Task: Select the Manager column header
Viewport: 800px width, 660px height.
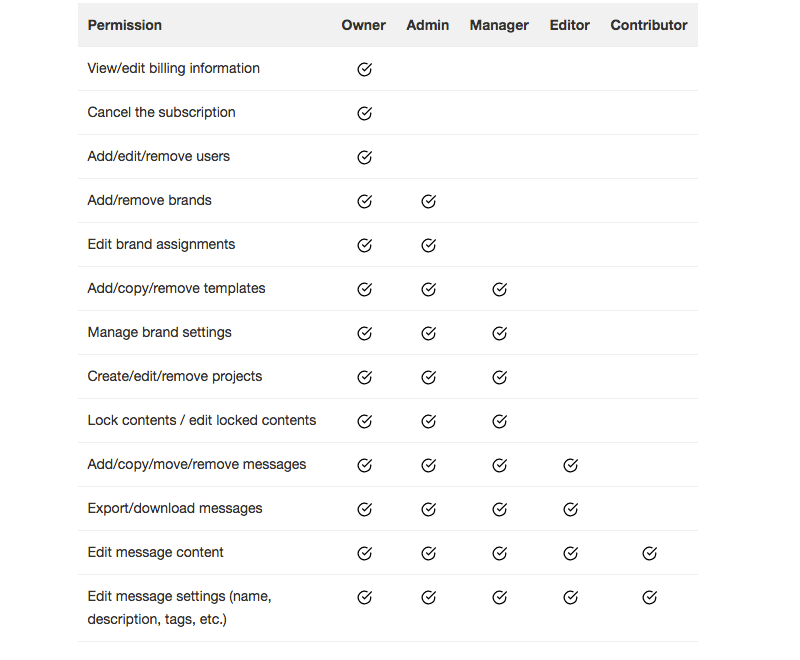Action: click(x=499, y=25)
